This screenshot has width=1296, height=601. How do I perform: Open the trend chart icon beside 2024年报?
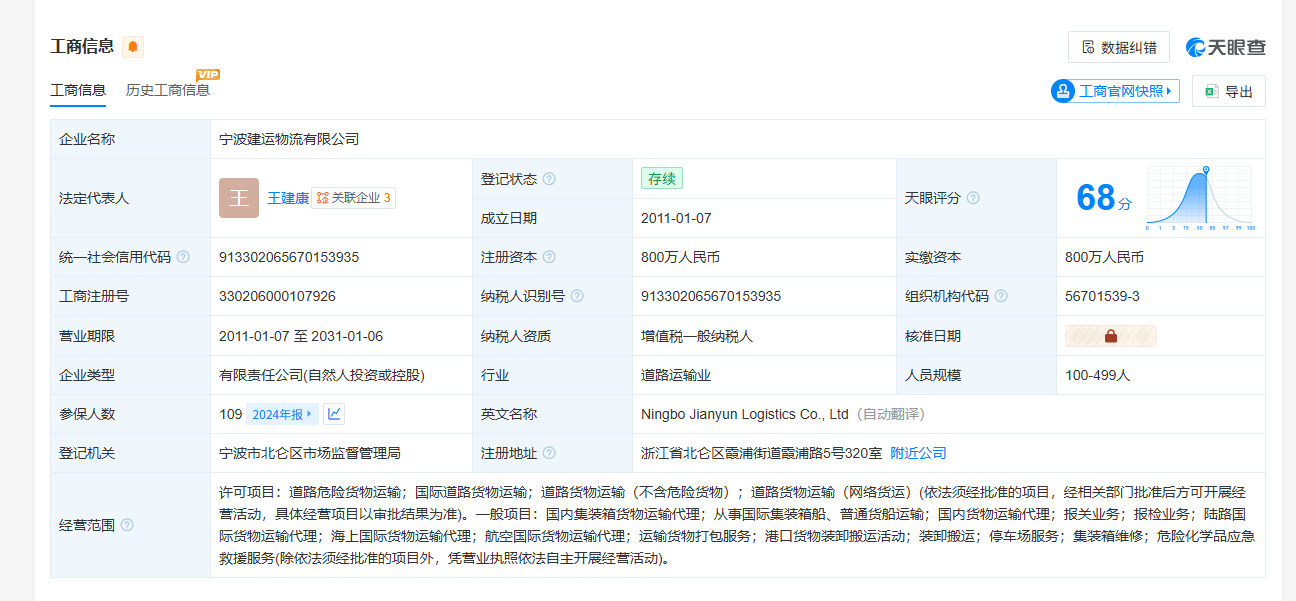click(x=335, y=414)
